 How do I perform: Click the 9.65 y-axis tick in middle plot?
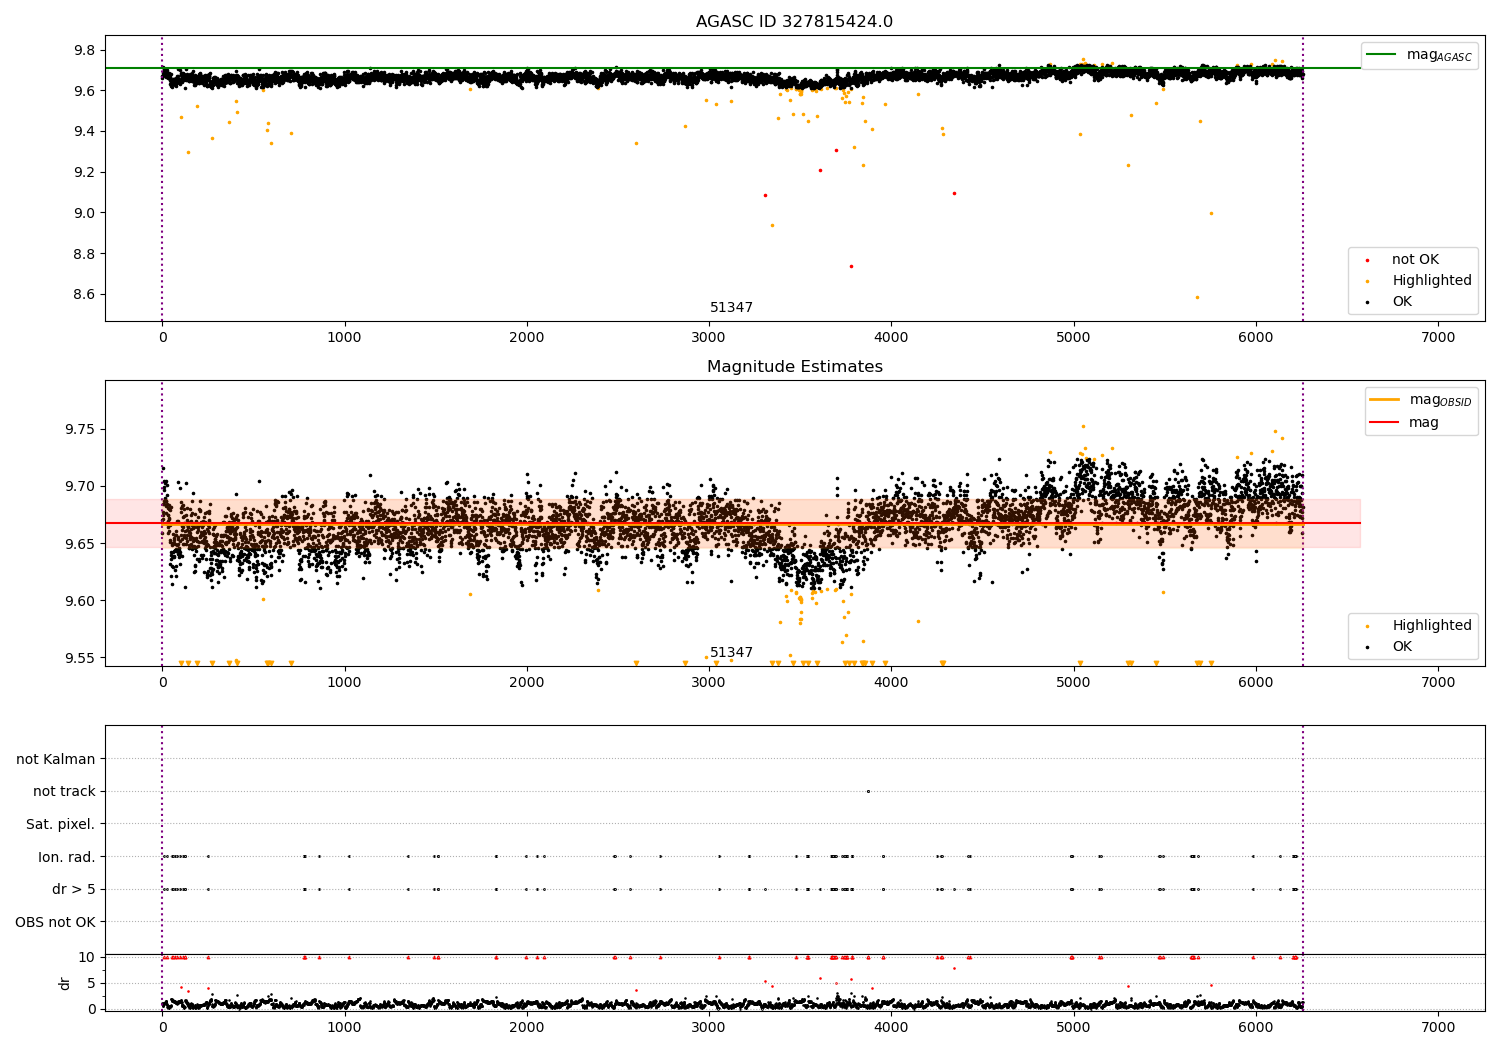click(80, 544)
